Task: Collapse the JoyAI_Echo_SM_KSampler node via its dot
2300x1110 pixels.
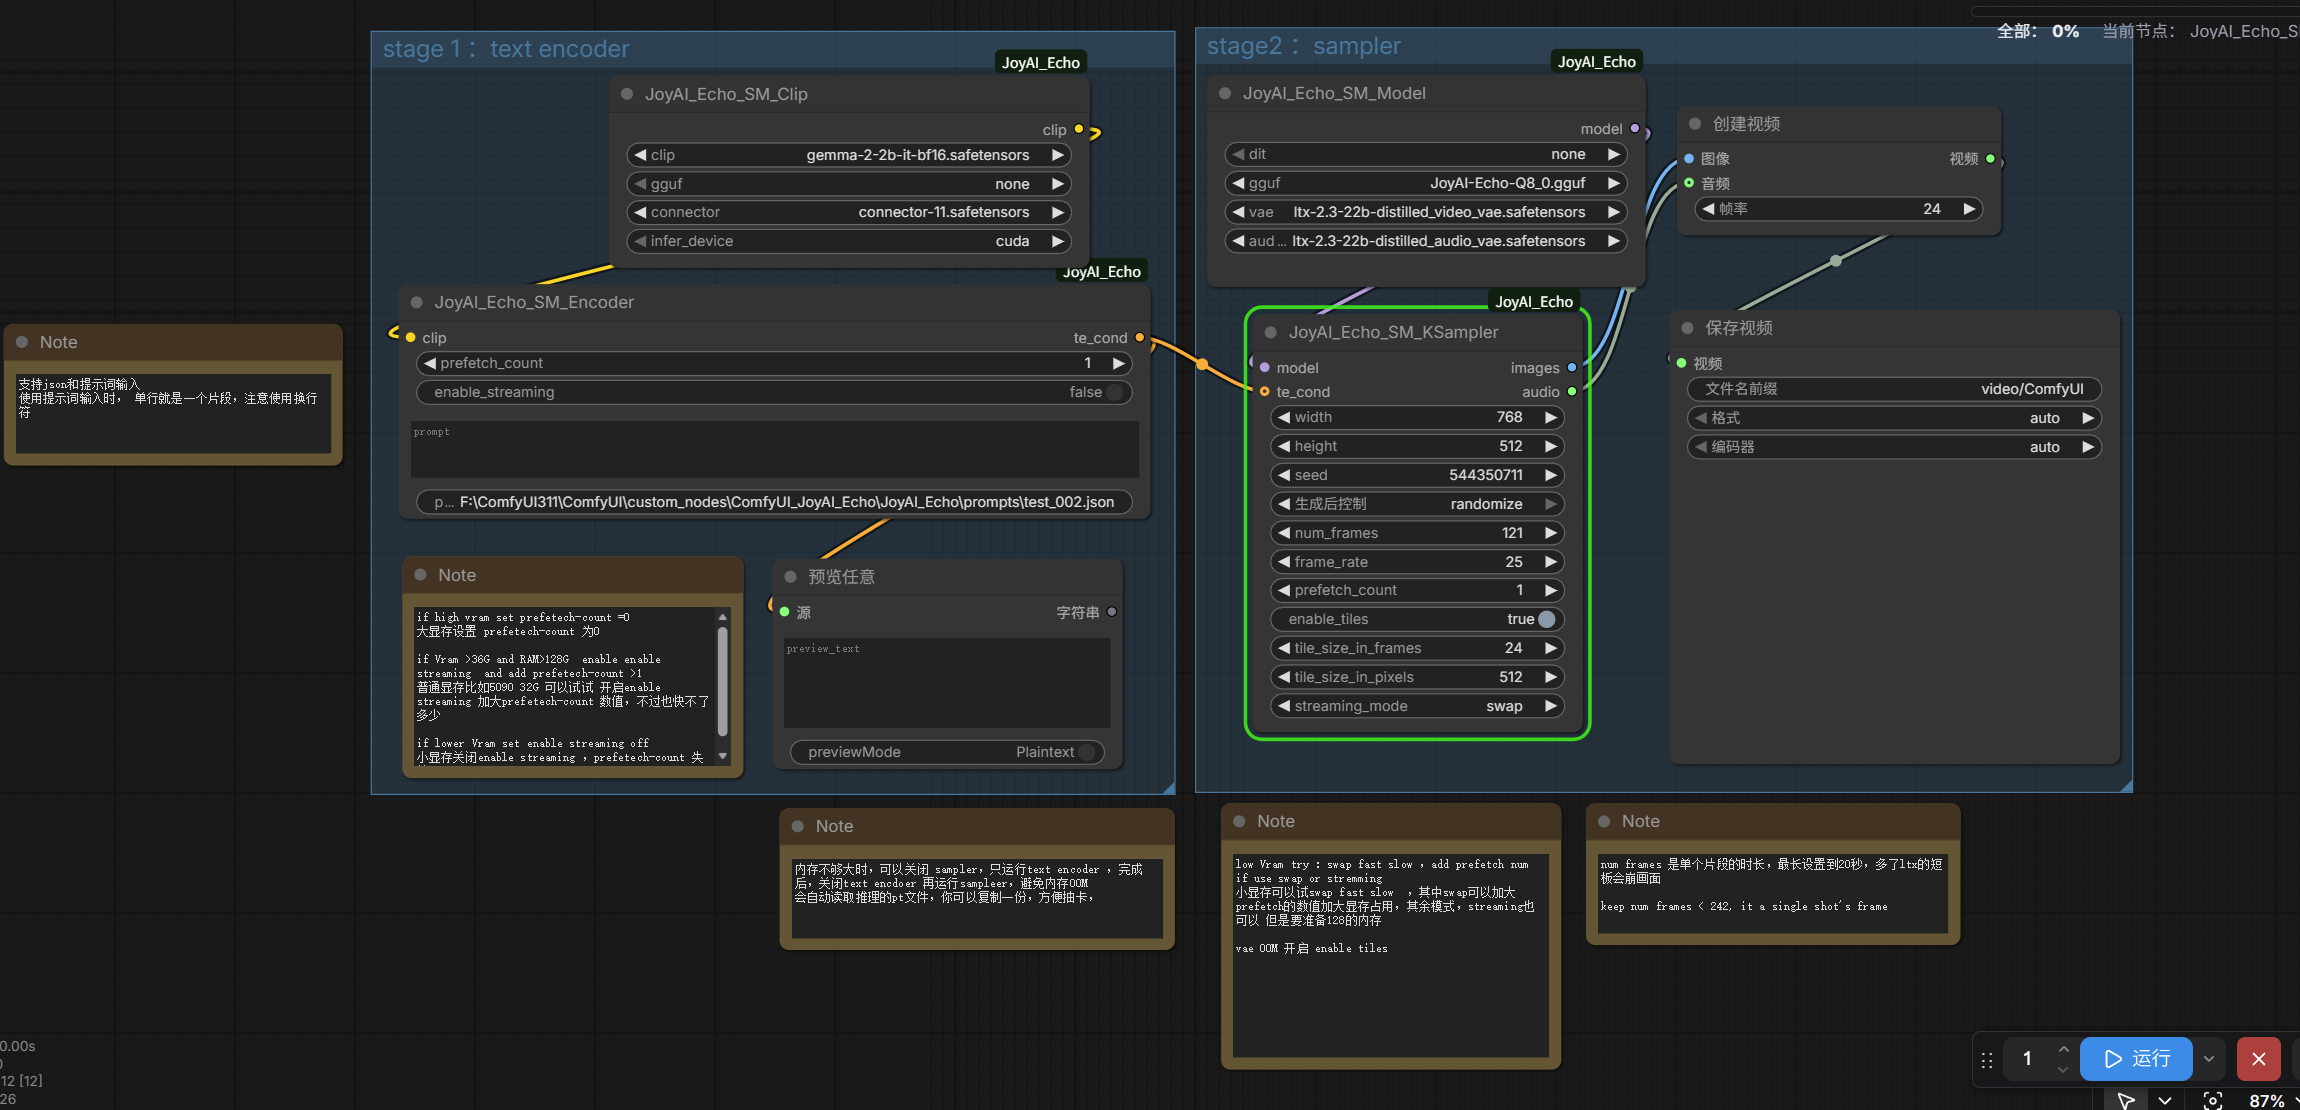Action: coord(1271,332)
